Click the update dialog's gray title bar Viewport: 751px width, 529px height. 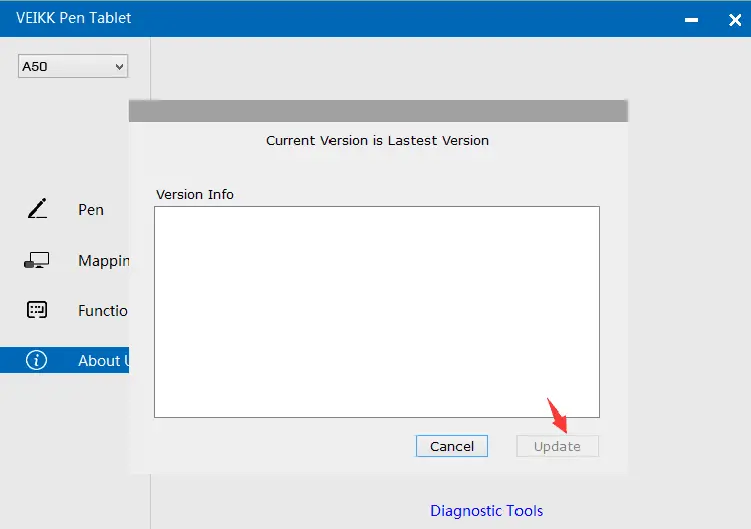tap(378, 111)
